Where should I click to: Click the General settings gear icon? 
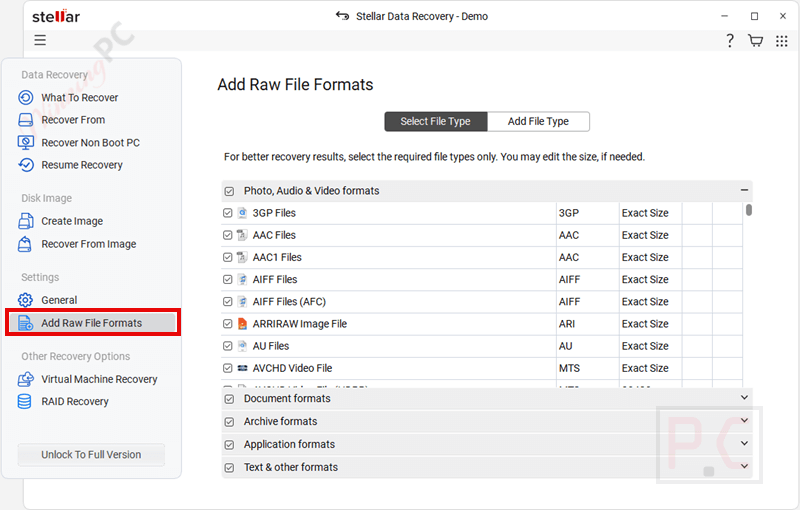(26, 300)
